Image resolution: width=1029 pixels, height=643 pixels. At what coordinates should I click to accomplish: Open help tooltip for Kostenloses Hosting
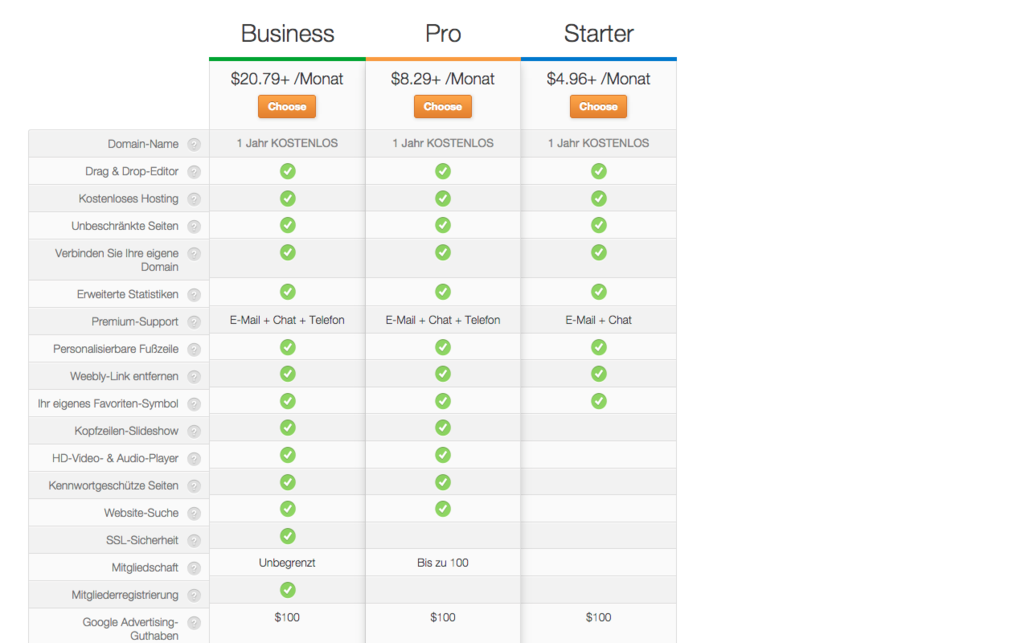[x=194, y=199]
